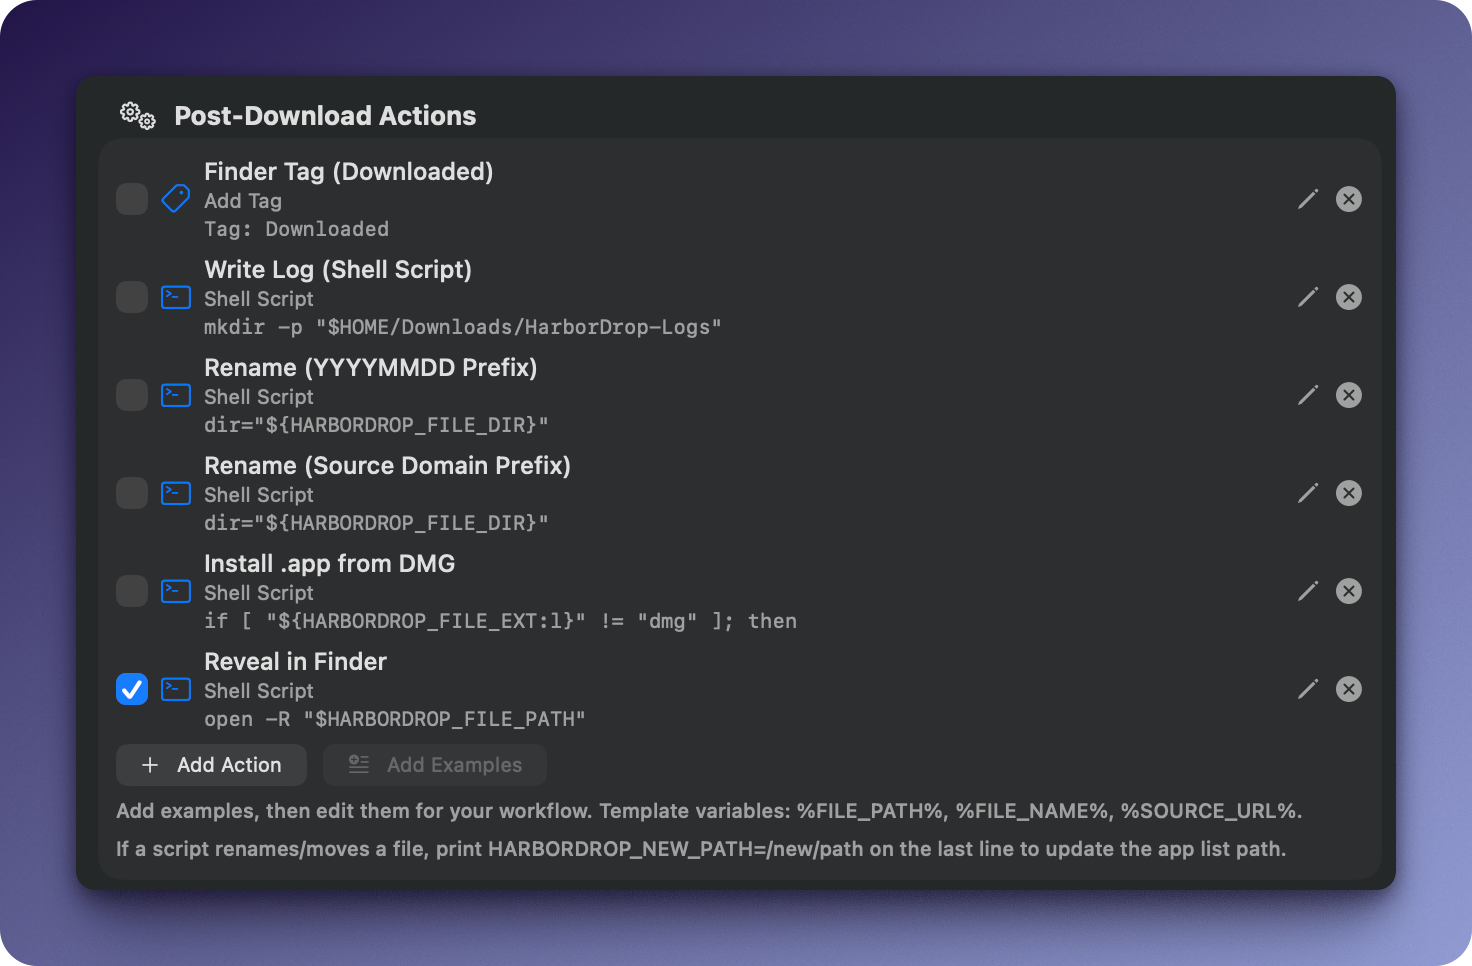Enable the Rename (YYYYMMDD Prefix) checkbox
Viewport: 1472px width, 966px height.
click(132, 395)
